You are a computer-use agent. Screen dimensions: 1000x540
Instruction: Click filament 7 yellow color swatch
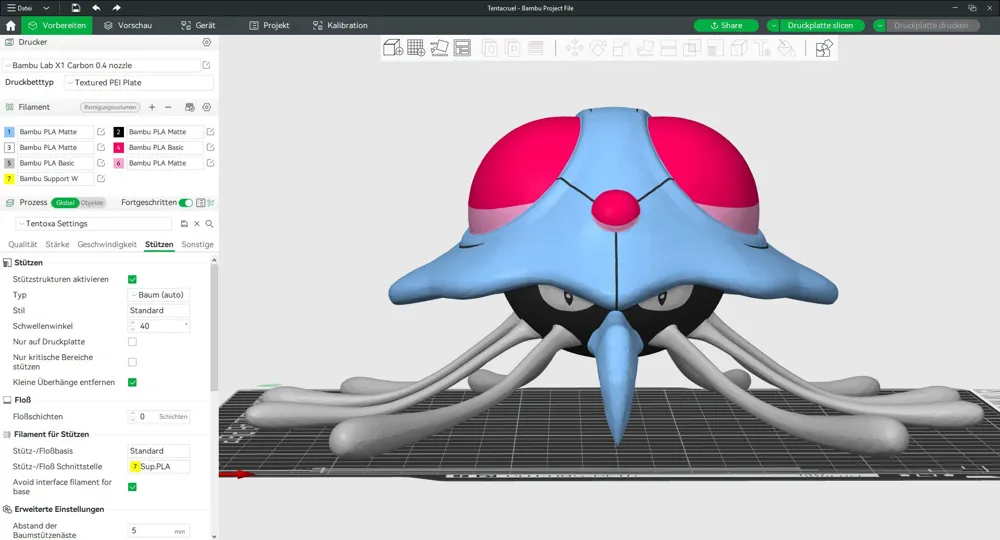(x=9, y=179)
